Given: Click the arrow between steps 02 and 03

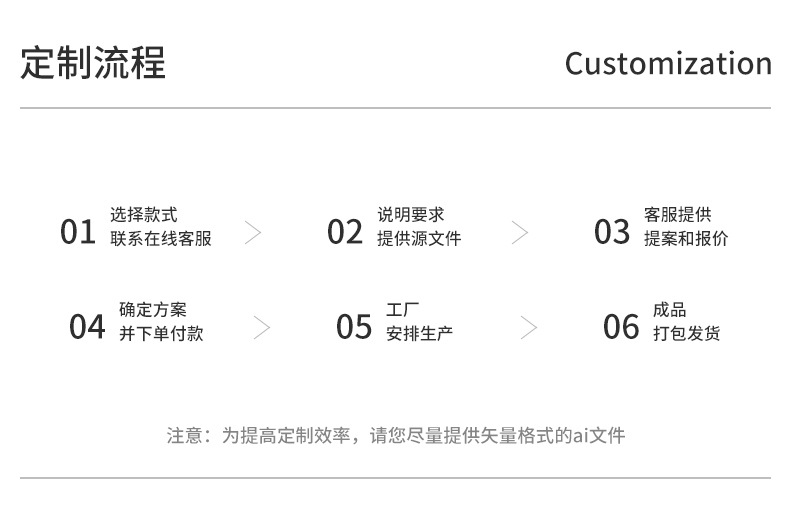Looking at the screenshot, I should pyautogui.click(x=520, y=232).
